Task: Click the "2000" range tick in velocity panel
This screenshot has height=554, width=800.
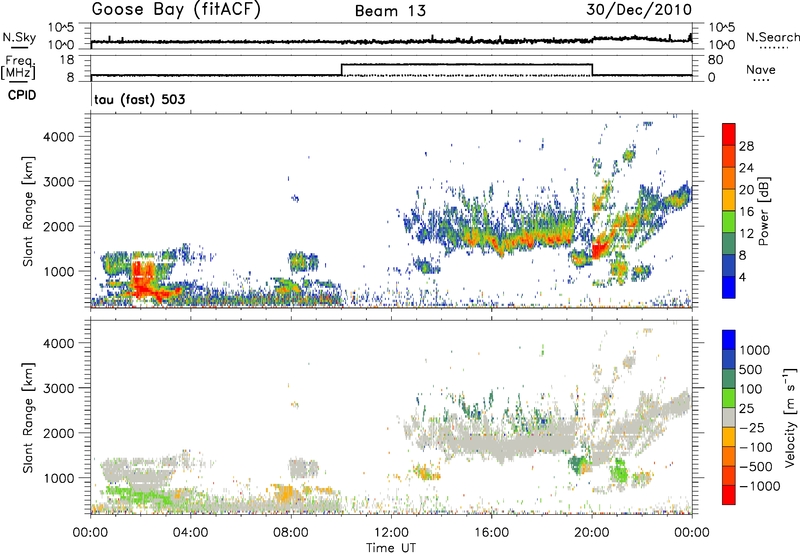Action: [x=59, y=433]
